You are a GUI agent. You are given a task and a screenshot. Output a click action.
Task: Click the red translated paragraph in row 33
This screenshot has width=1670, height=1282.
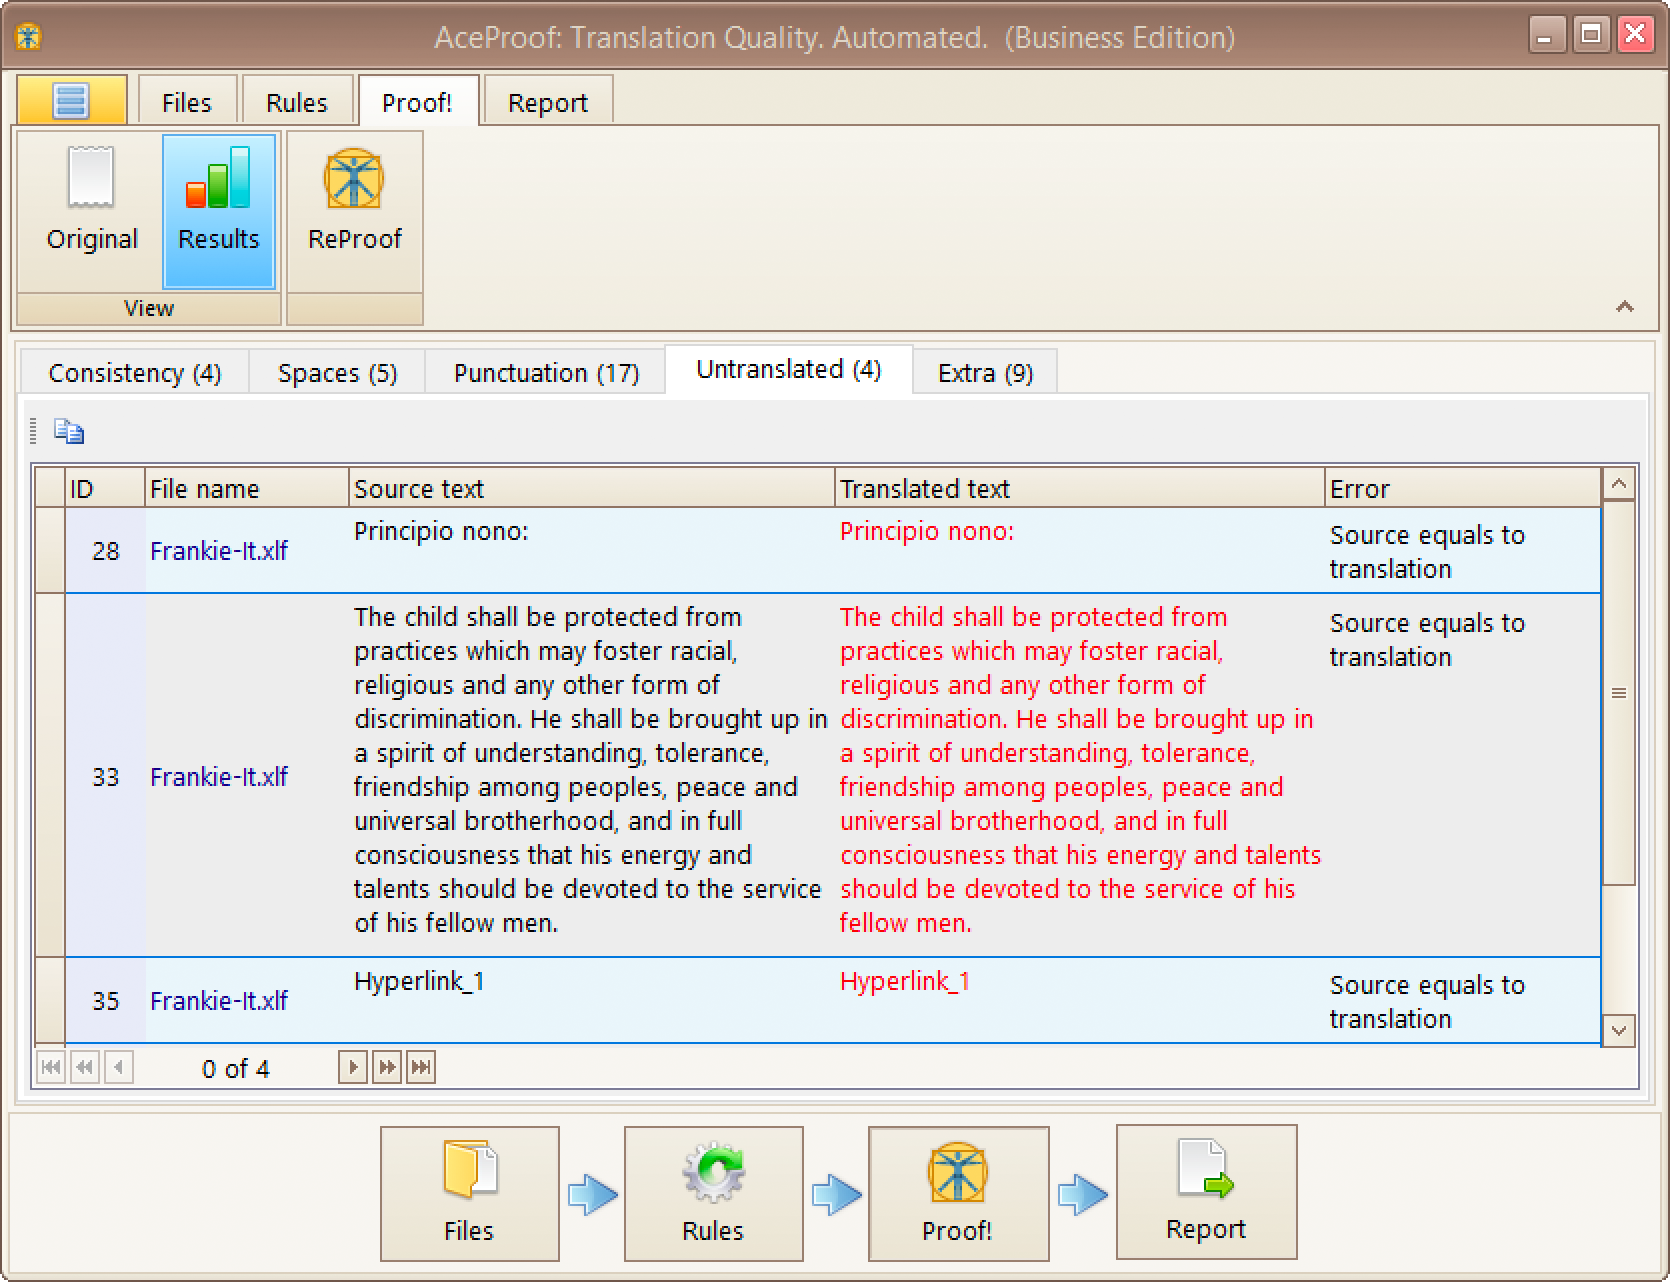[x=1080, y=770]
